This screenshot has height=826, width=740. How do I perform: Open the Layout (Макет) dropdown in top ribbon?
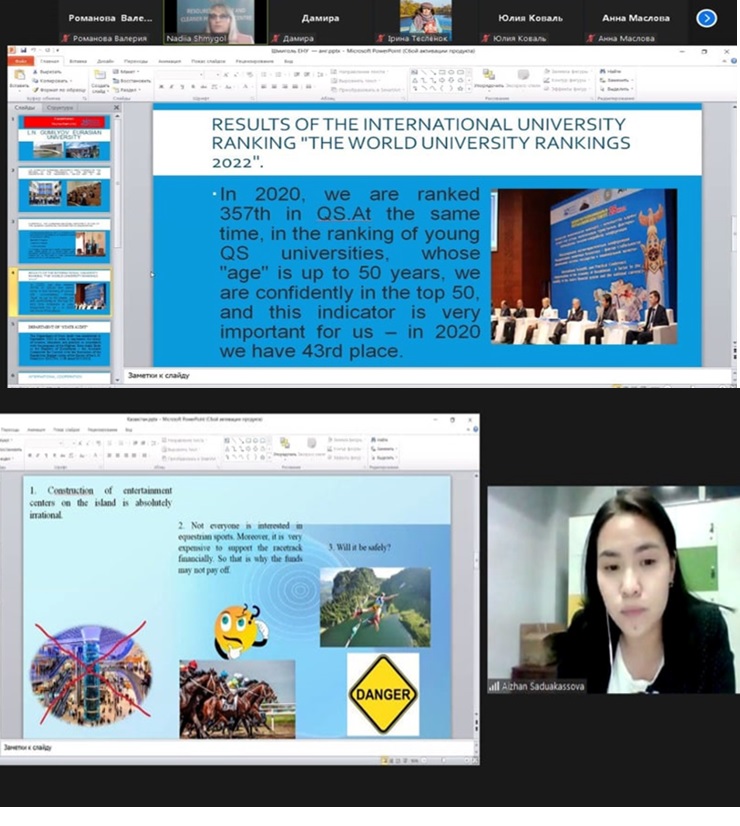[x=128, y=71]
